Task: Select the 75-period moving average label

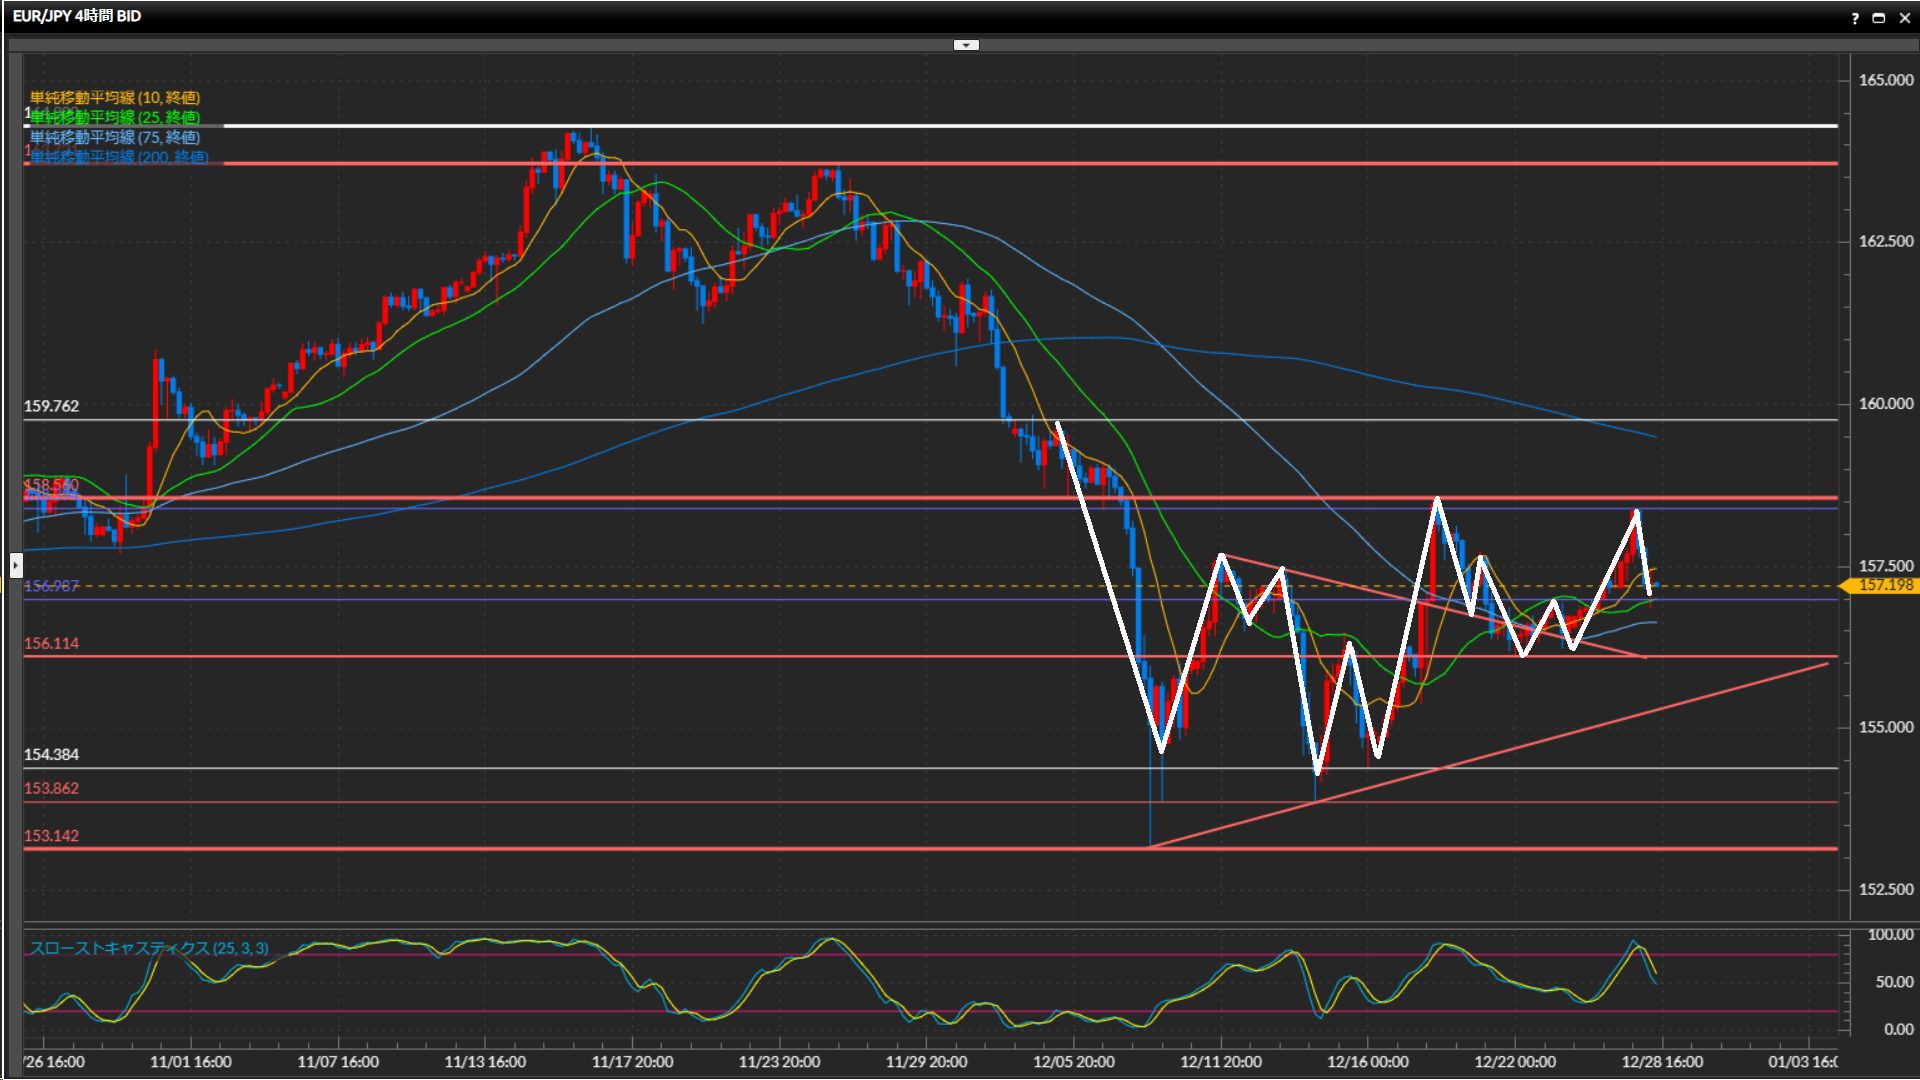Action: 115,137
